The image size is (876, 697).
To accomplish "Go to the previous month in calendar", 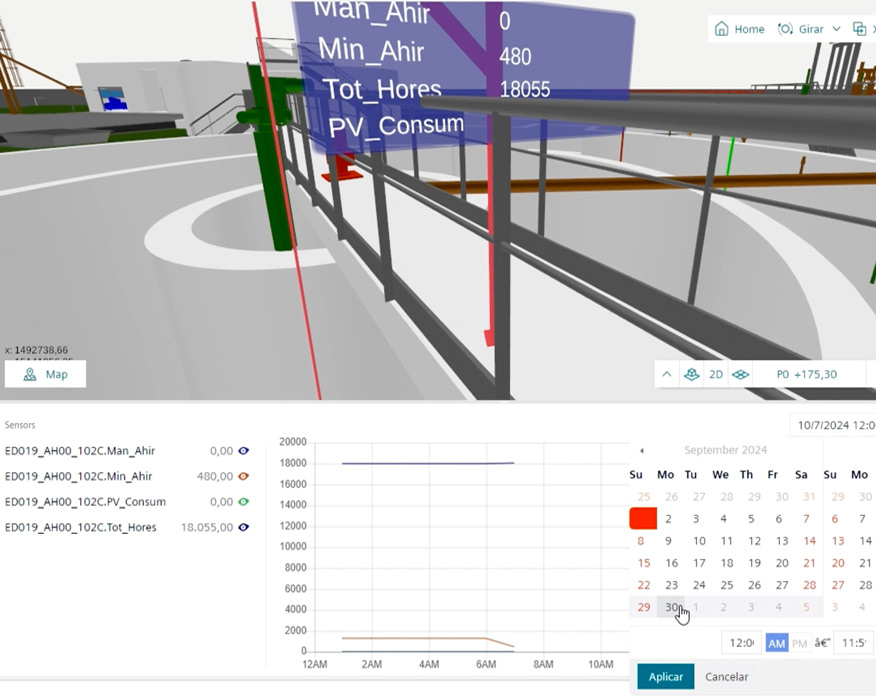I will click(x=642, y=450).
